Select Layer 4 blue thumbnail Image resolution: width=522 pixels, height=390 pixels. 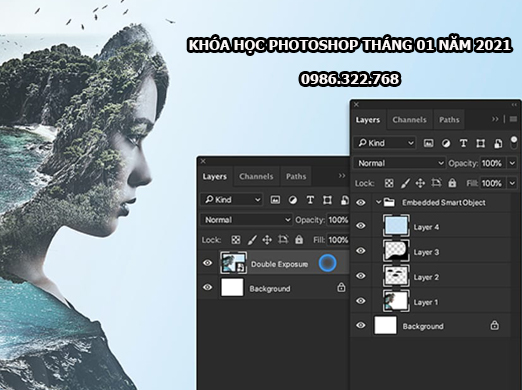coord(396,226)
